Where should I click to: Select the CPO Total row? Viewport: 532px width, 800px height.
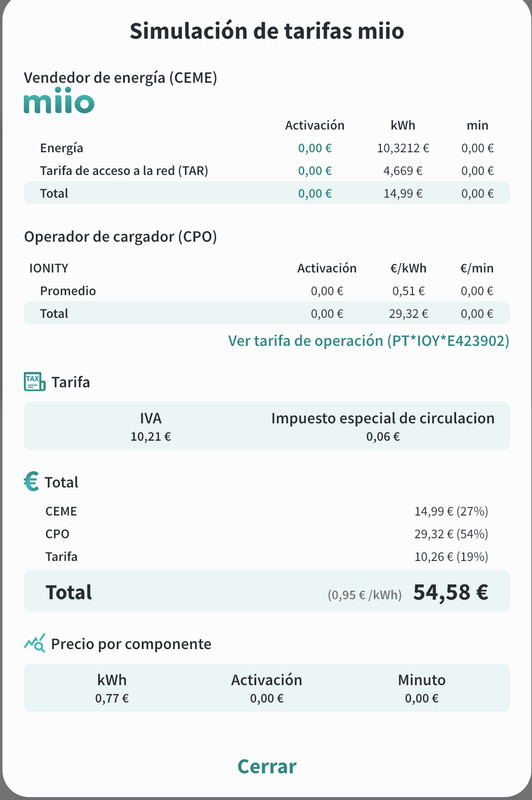click(x=267, y=313)
